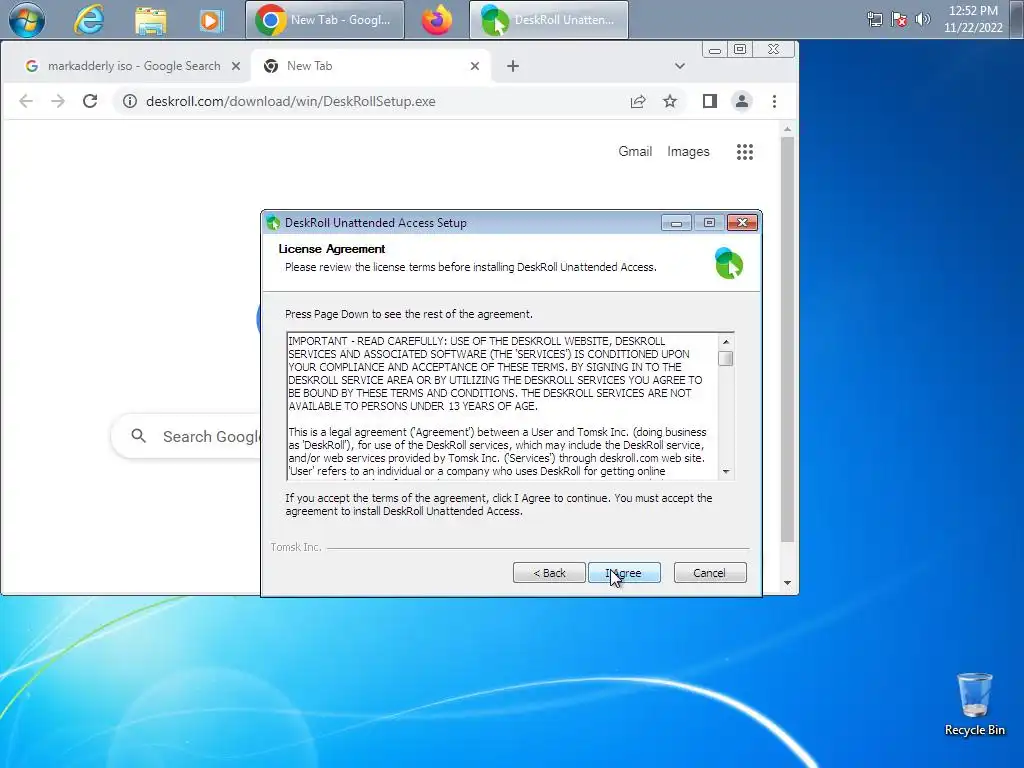Switch to DeskRoll Unattended taskbar button

pyautogui.click(x=549, y=20)
